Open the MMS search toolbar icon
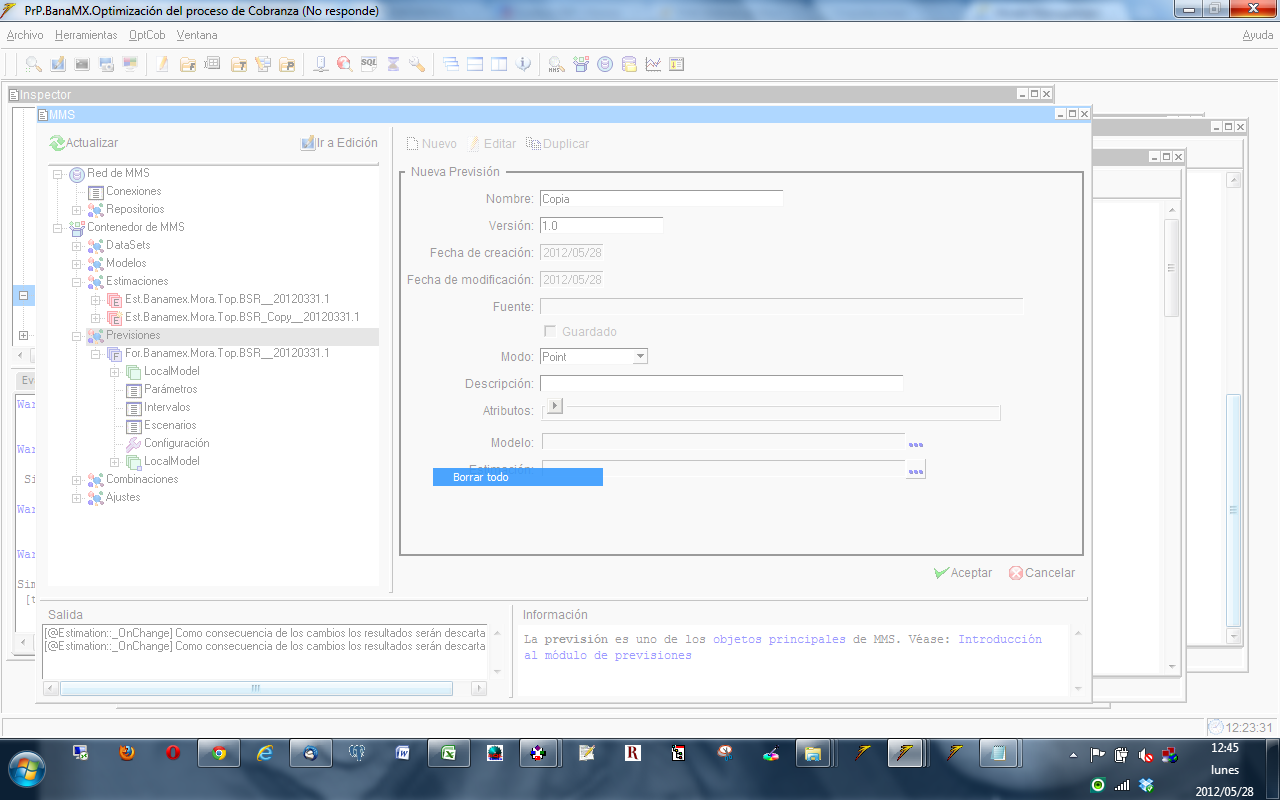1280x800 pixels. (x=556, y=64)
